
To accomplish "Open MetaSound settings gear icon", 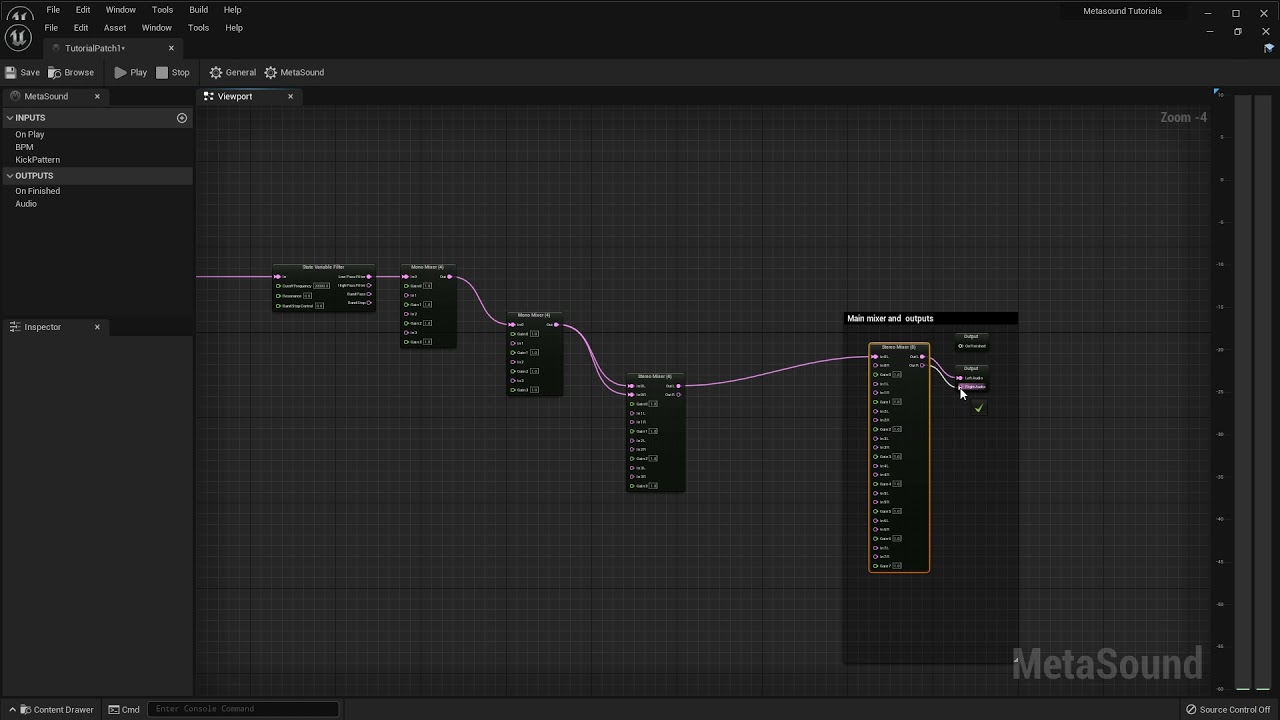I will [x=271, y=72].
